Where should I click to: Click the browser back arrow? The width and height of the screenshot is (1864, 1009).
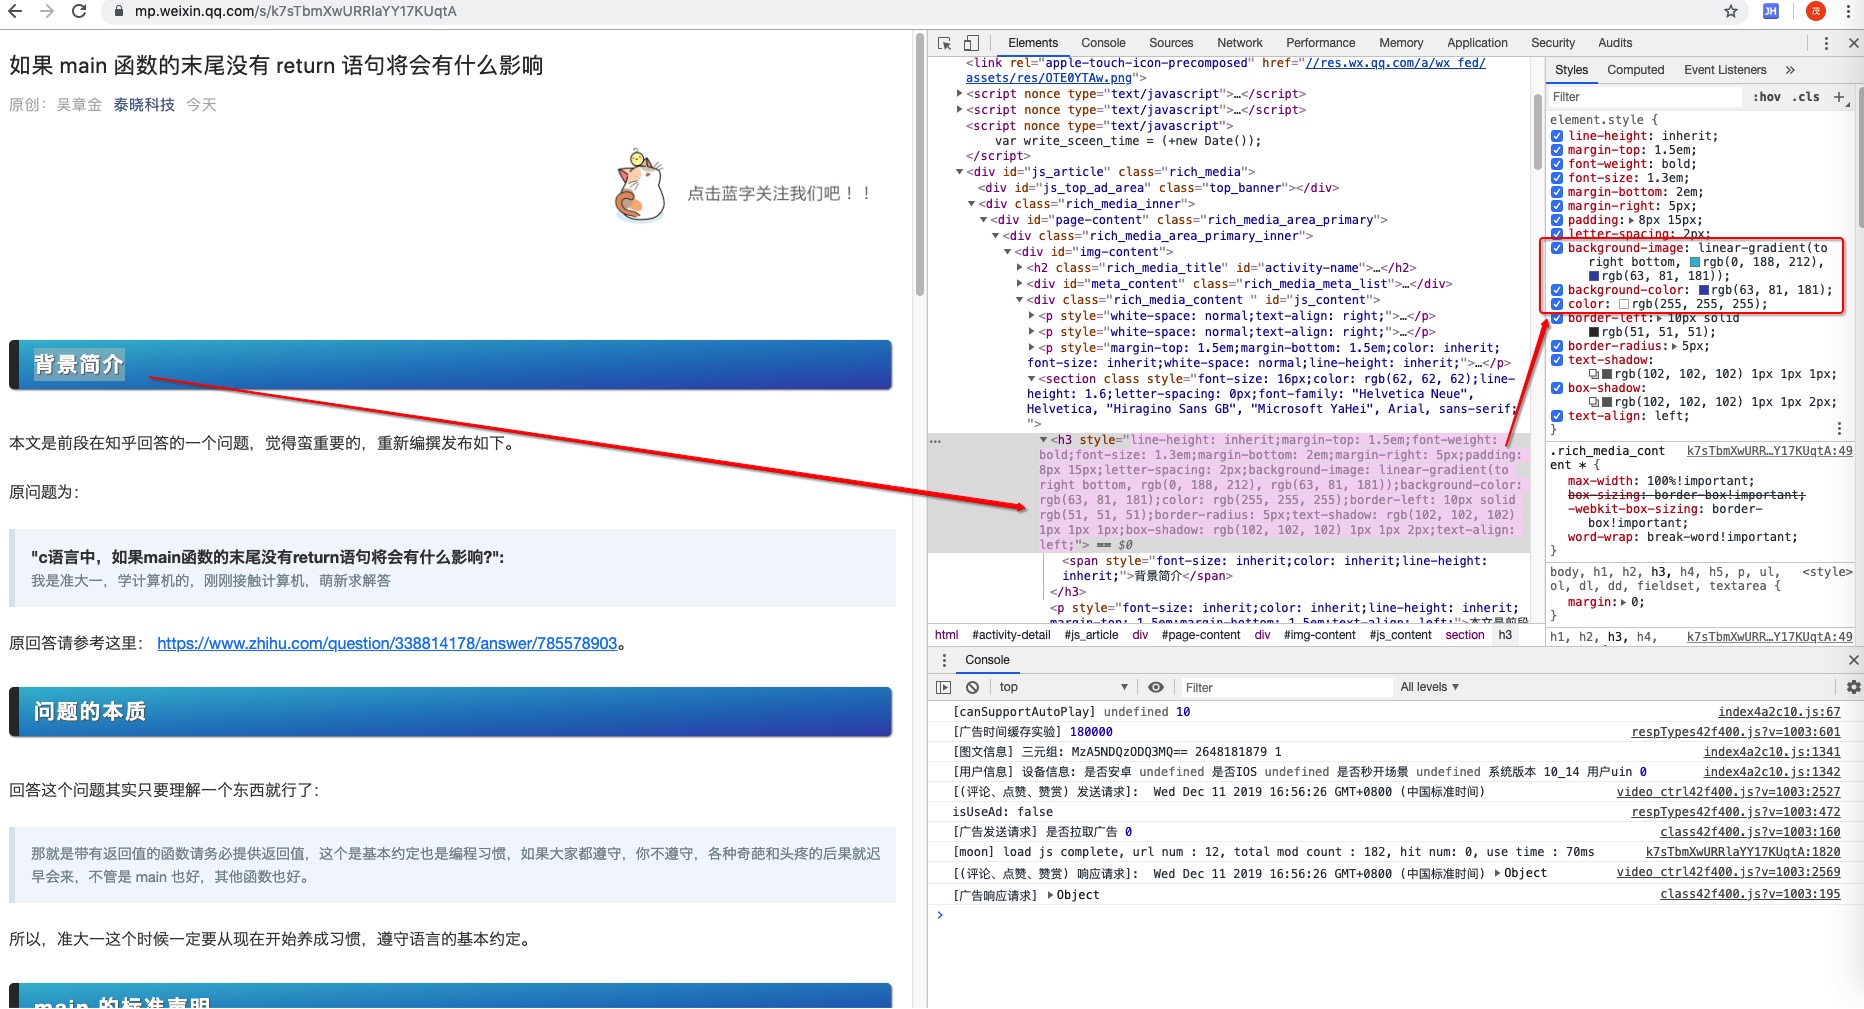pos(15,11)
